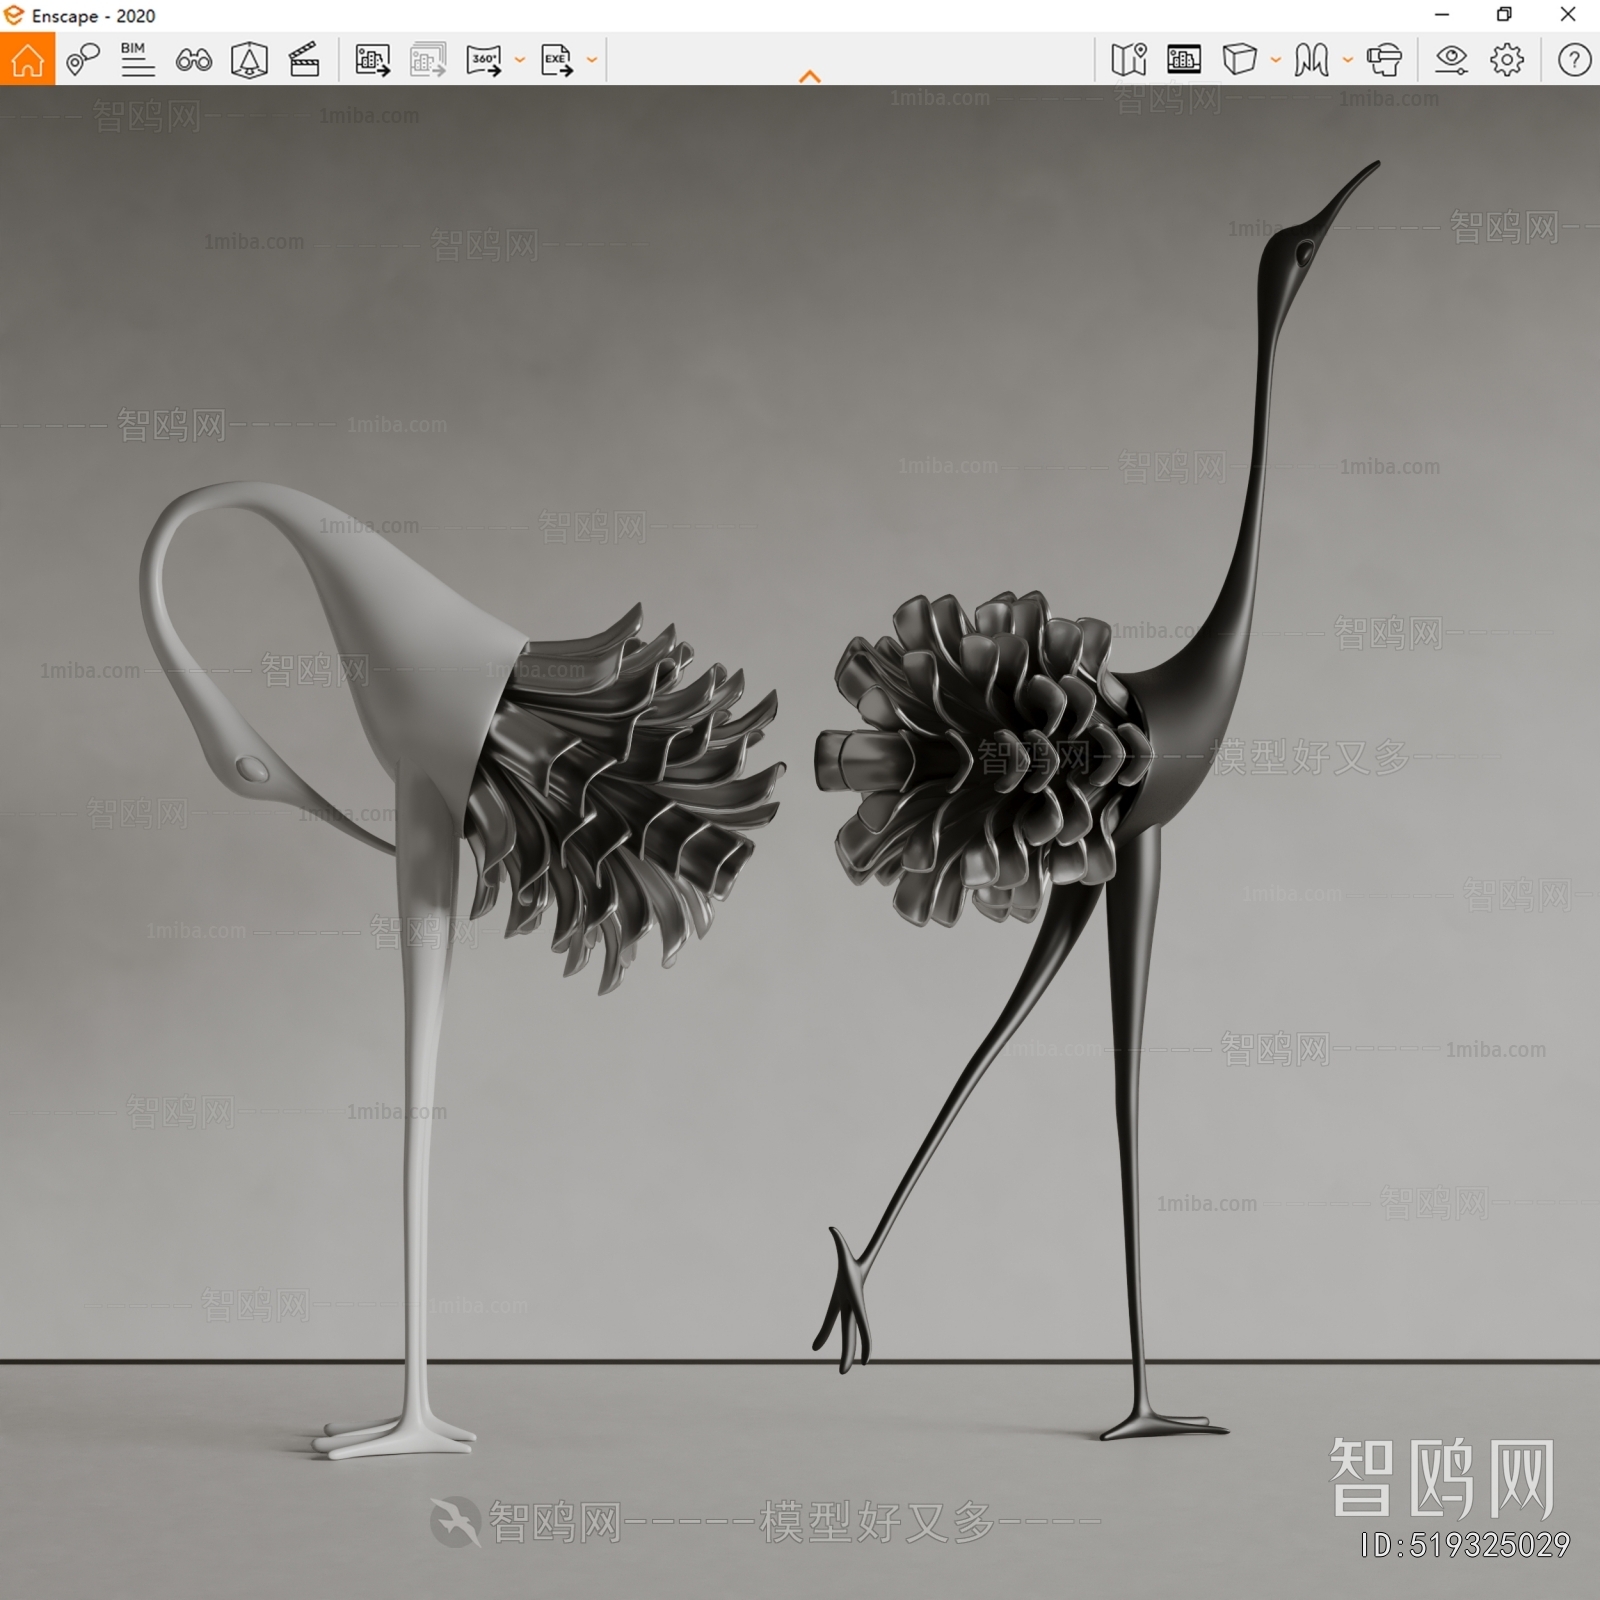This screenshot has height=1600, width=1600.
Task: Export EXE standalone icon
Action: [557, 60]
